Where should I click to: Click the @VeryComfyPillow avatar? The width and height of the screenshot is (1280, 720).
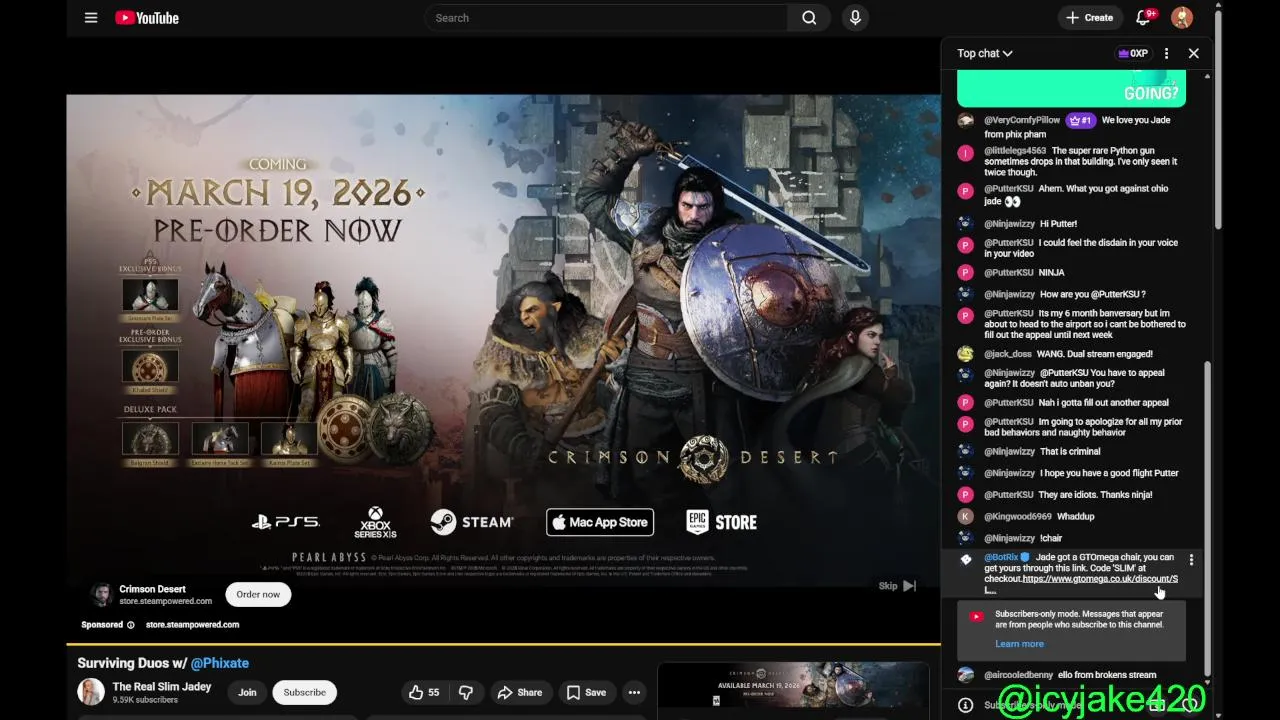pyautogui.click(x=965, y=120)
